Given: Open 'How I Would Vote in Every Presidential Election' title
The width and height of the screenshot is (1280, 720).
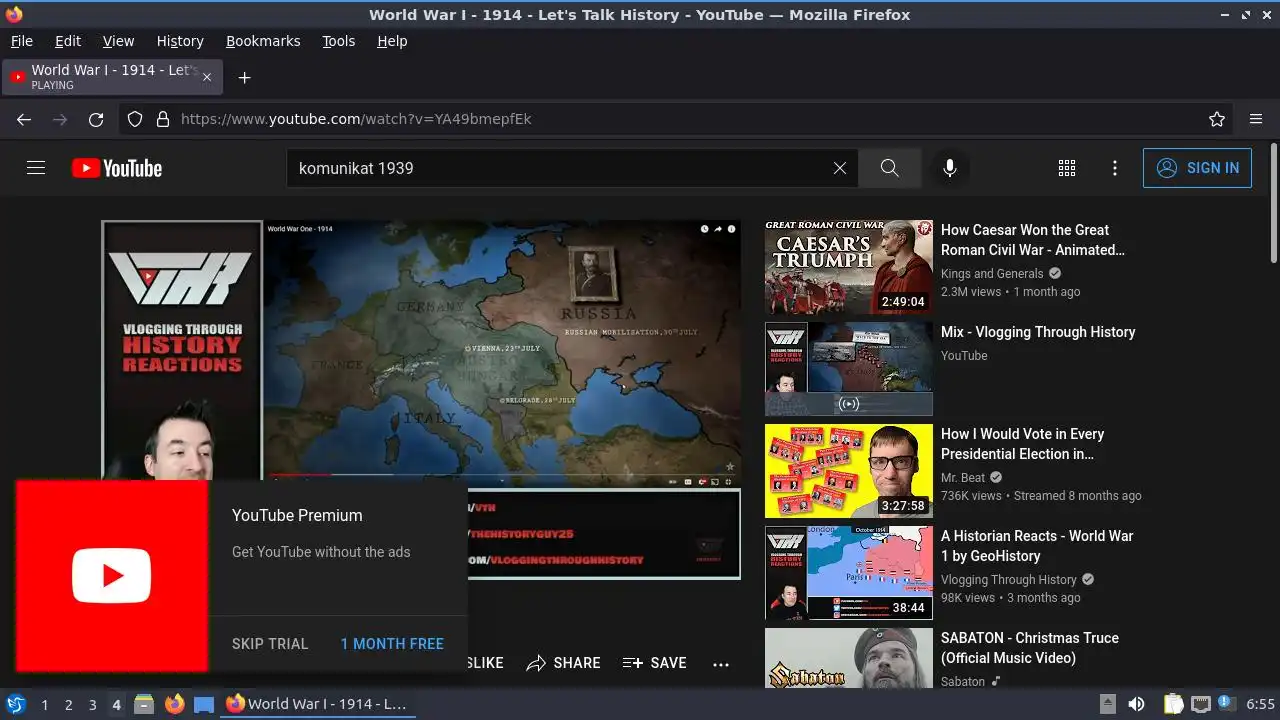Looking at the screenshot, I should click(1023, 444).
